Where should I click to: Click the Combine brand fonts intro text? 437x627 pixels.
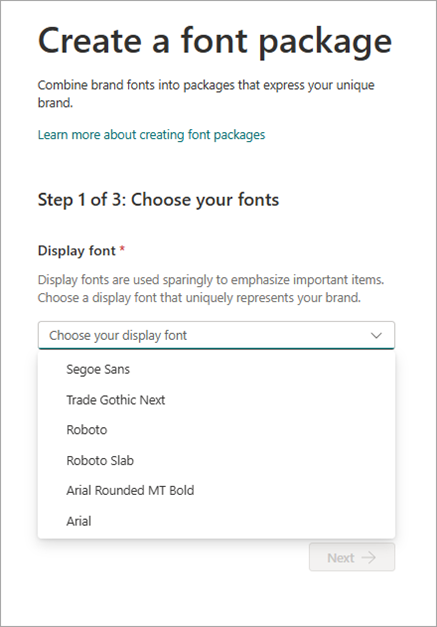point(206,94)
